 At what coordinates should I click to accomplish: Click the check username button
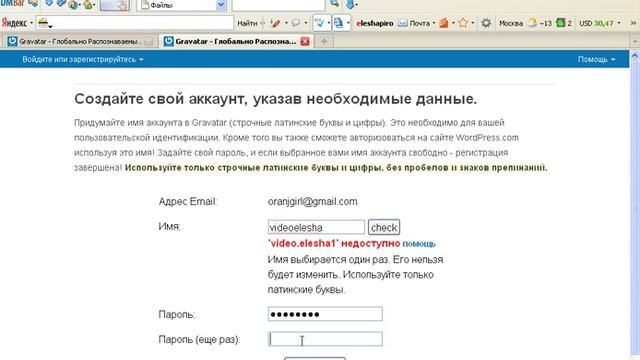384,227
